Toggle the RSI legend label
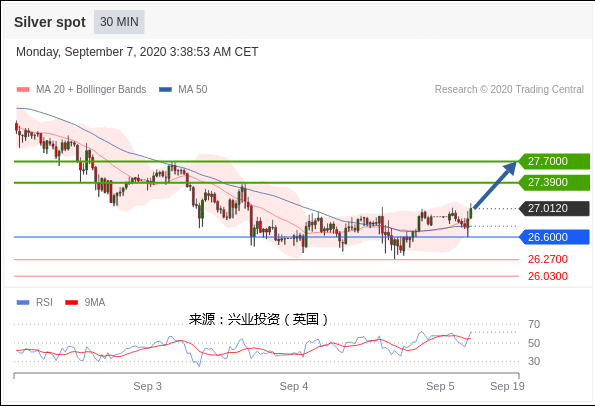 (x=44, y=302)
